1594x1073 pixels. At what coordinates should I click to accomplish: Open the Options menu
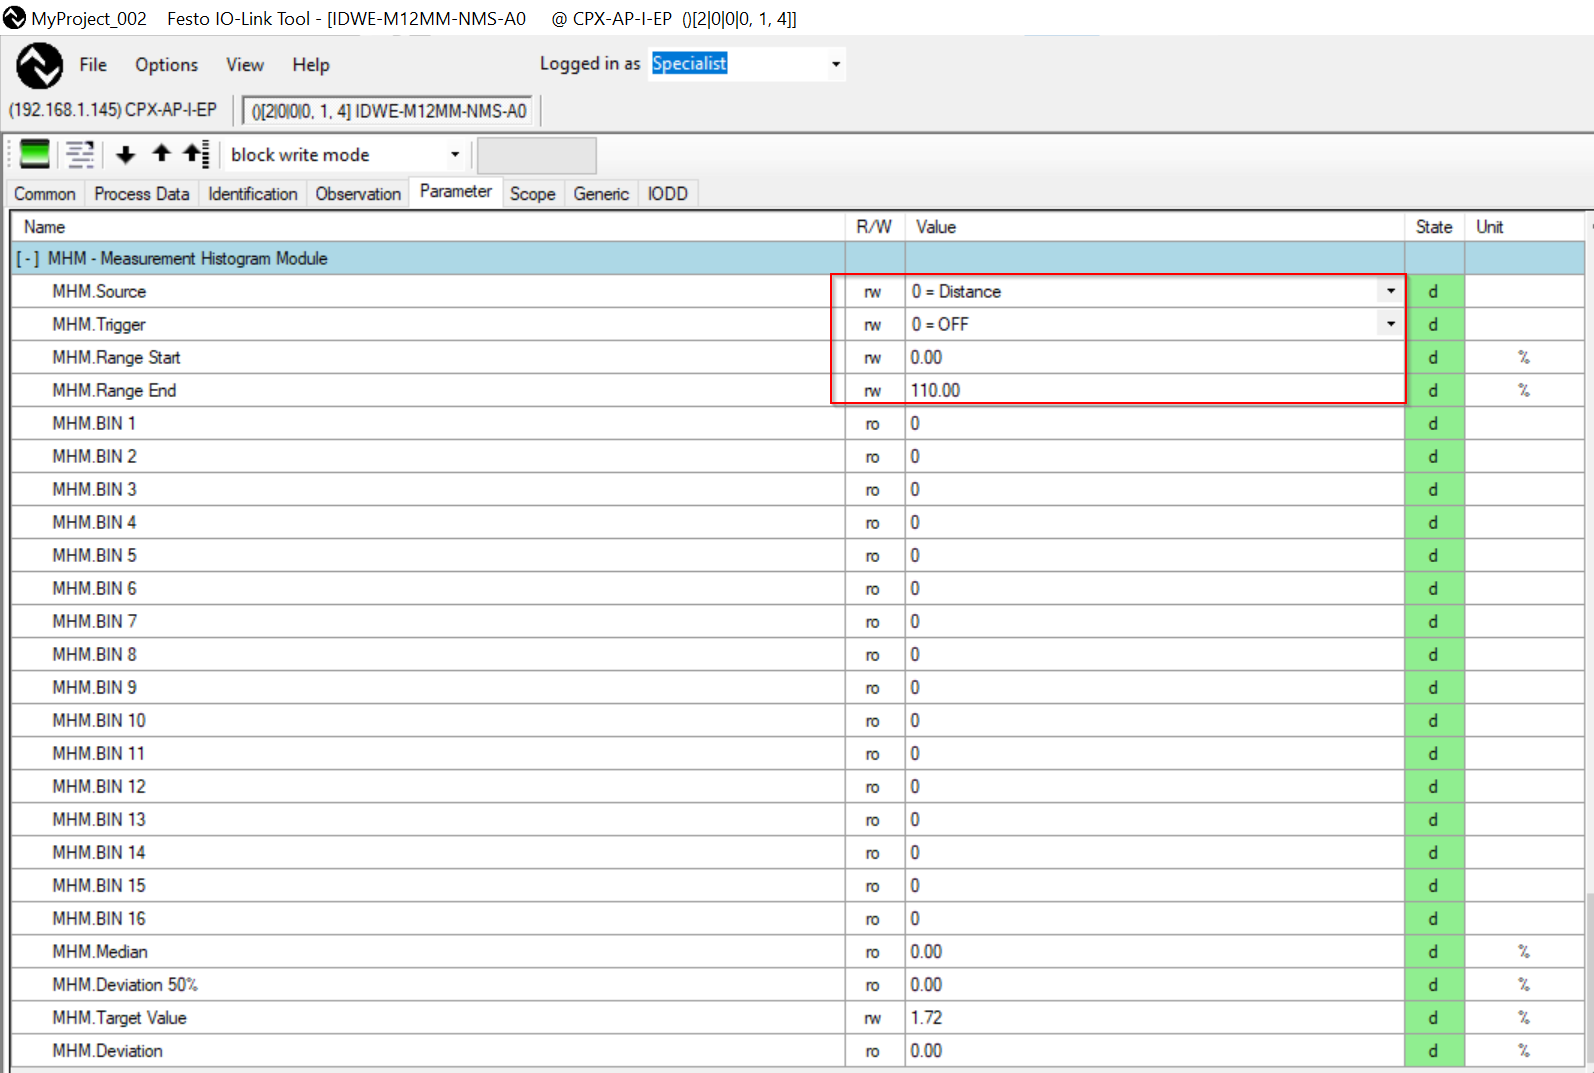click(x=166, y=65)
